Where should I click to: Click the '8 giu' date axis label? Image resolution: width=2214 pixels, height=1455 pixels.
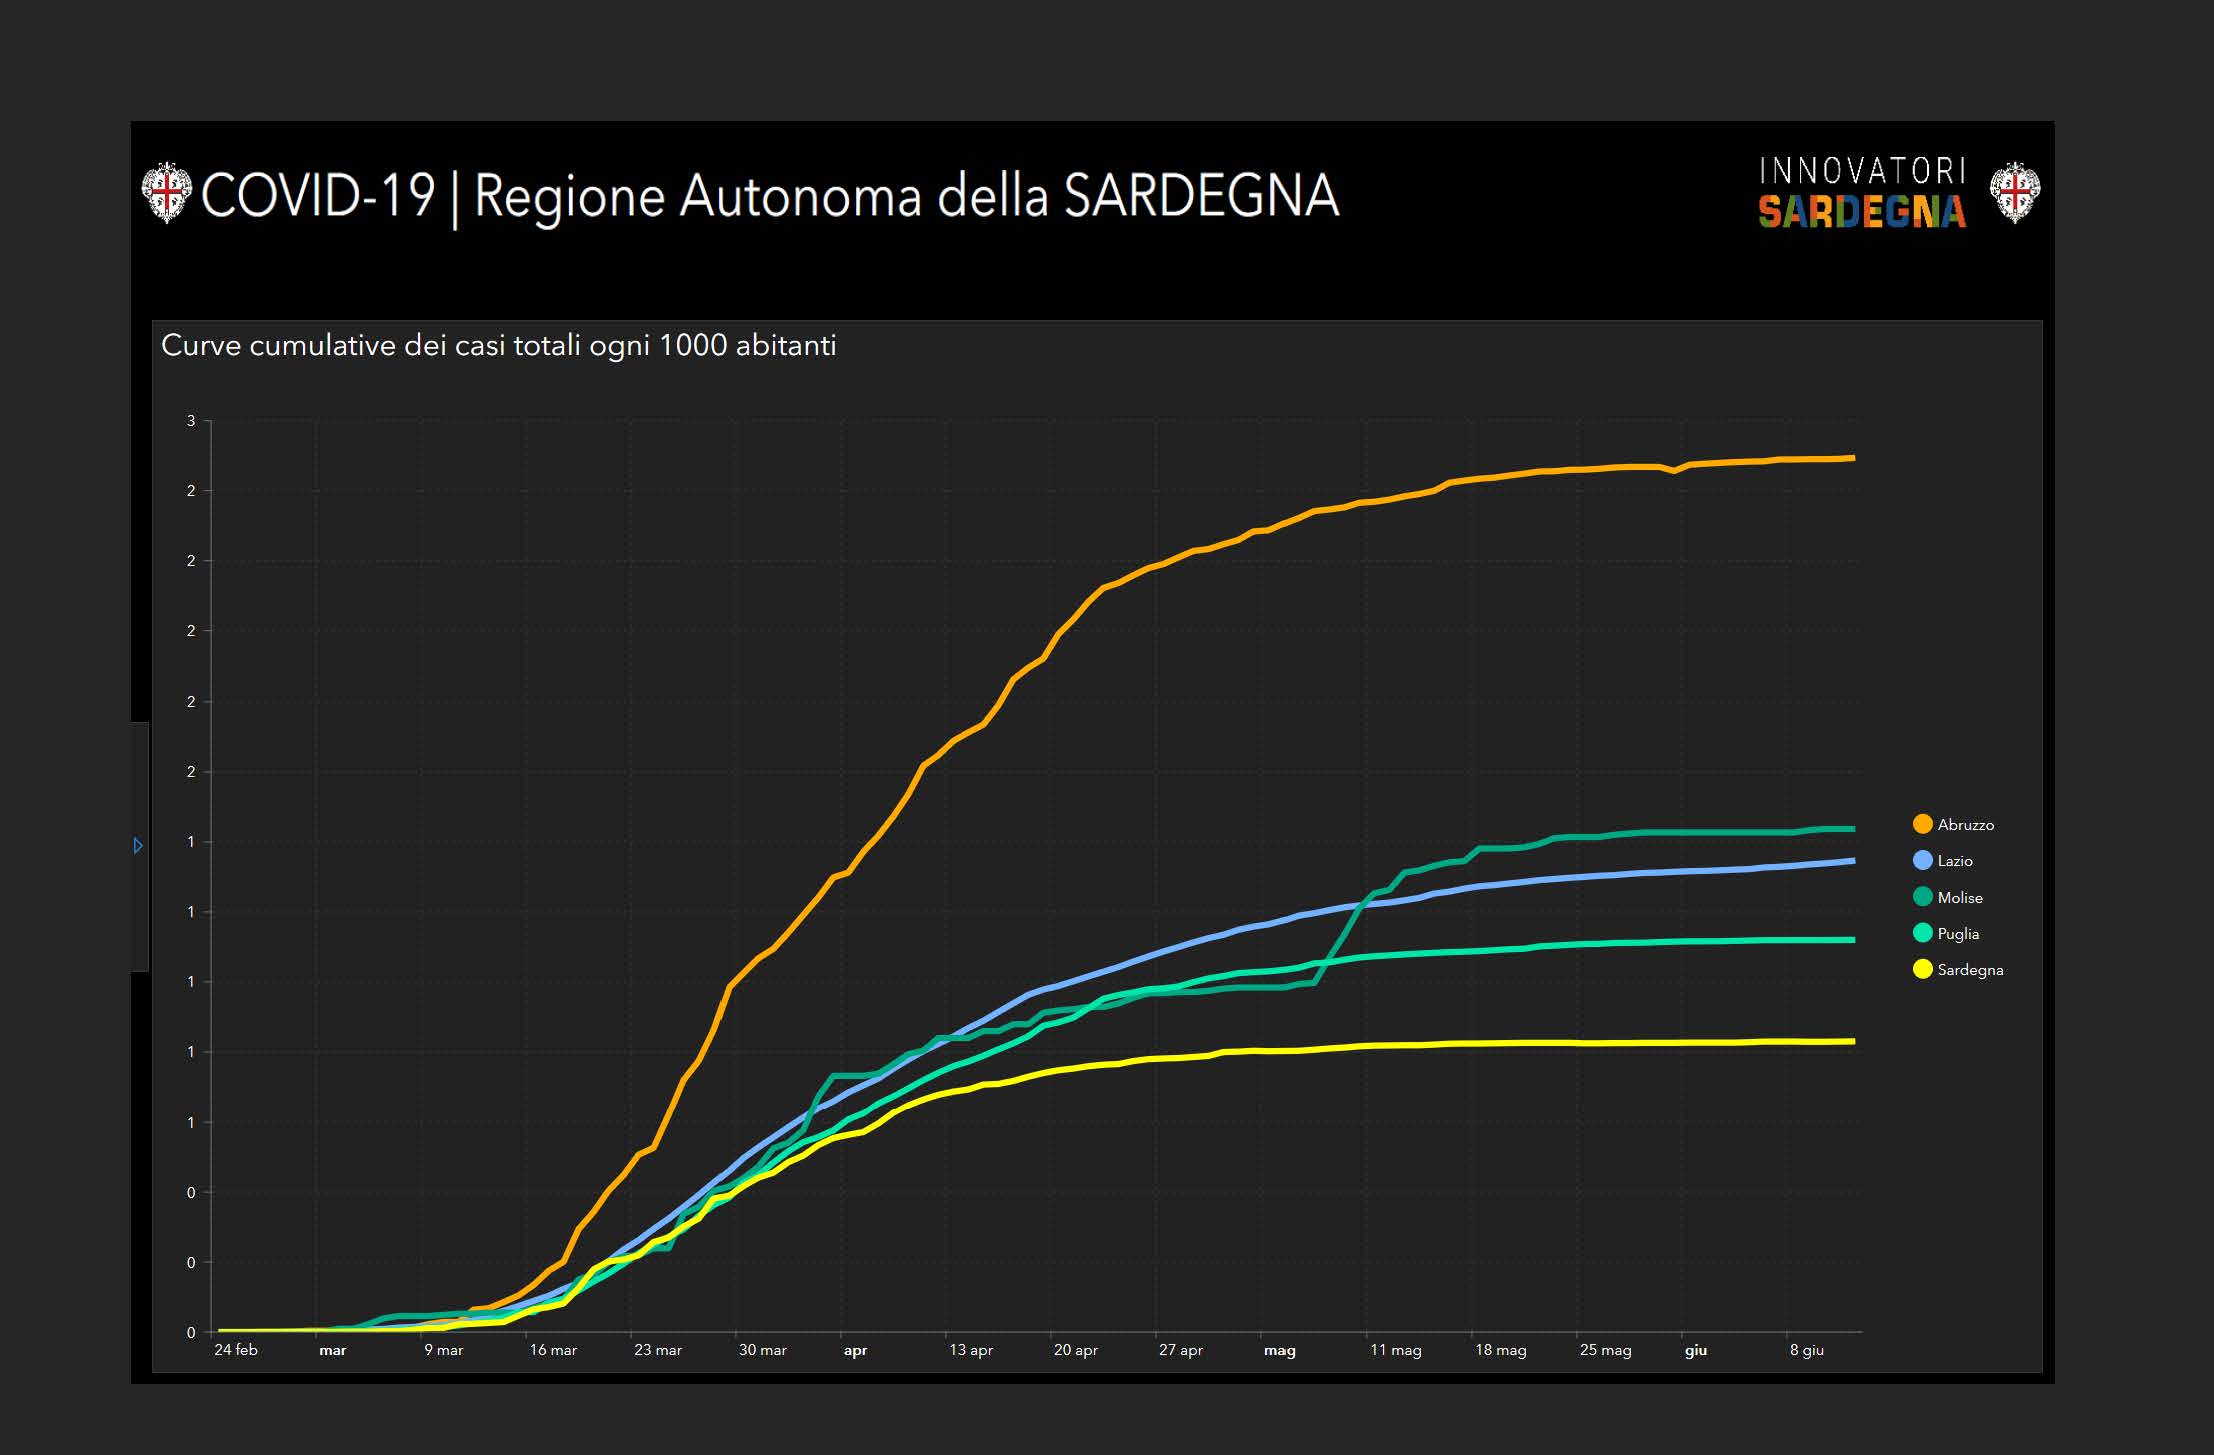coord(1806,1350)
